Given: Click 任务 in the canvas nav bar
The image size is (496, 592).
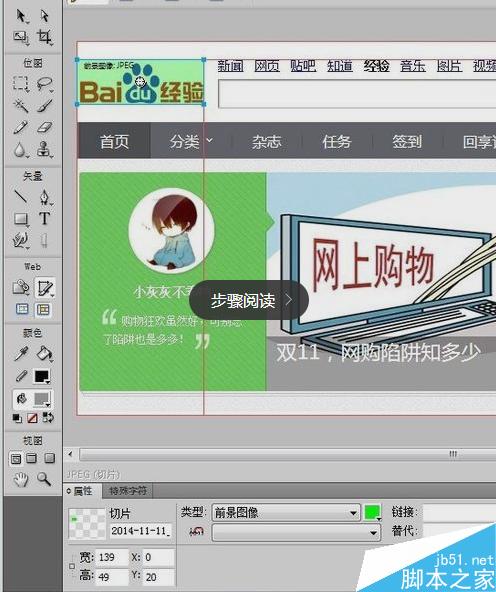Looking at the screenshot, I should pos(337,142).
